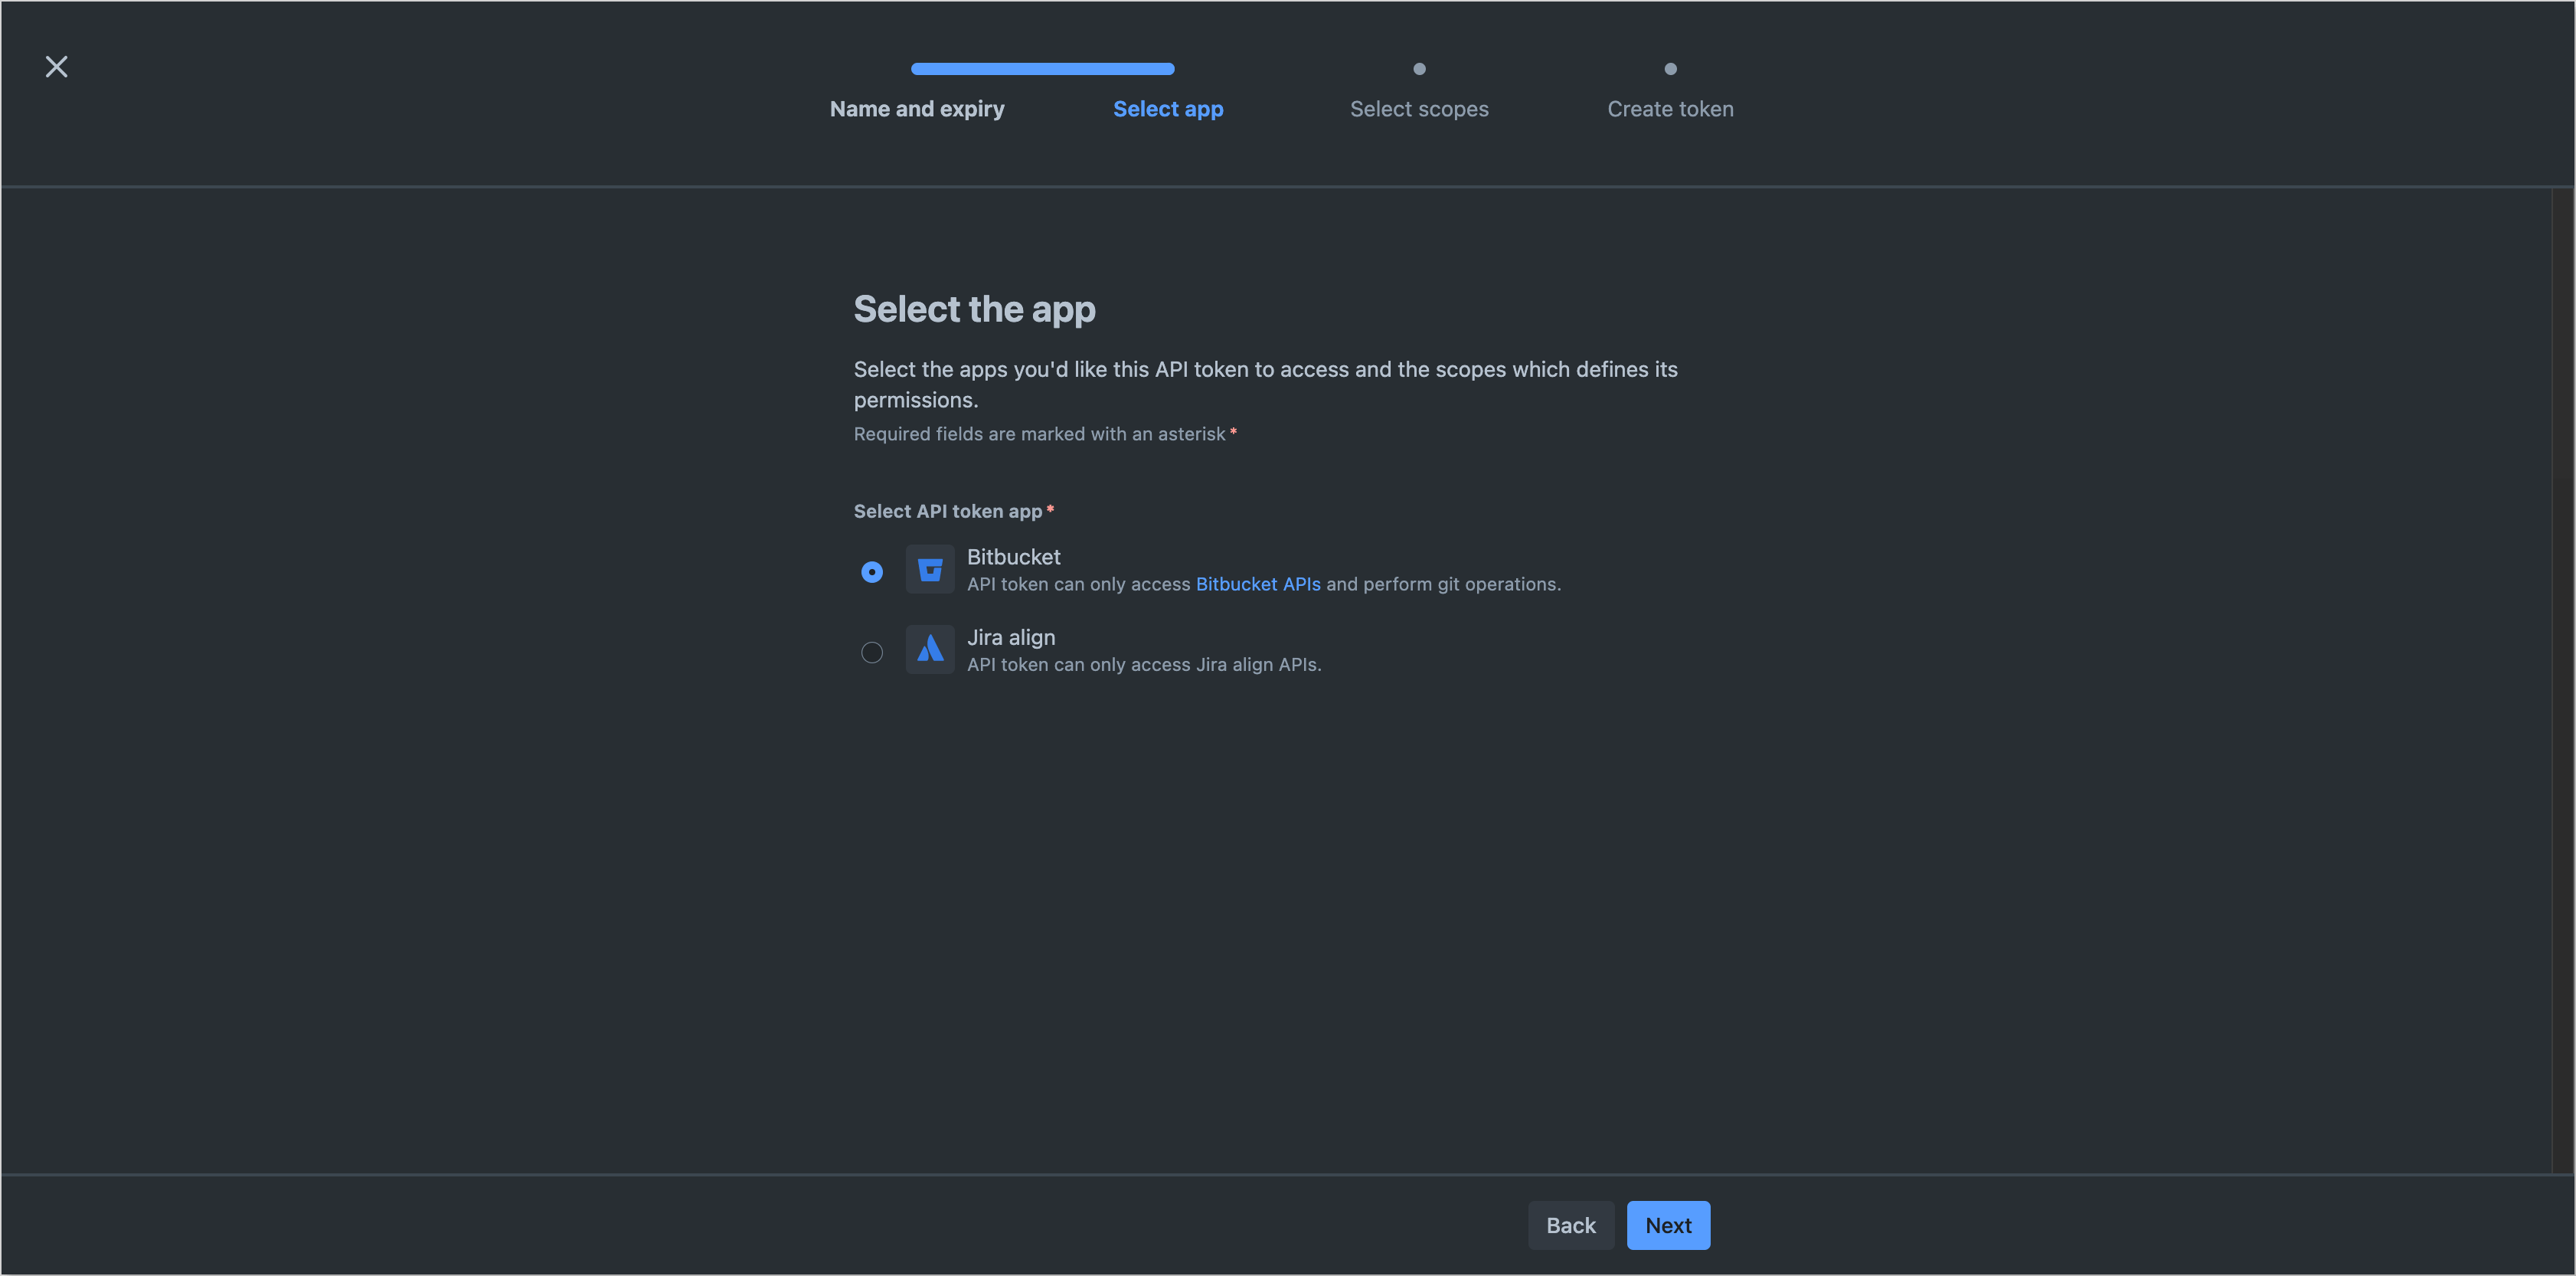Open the Bitbucket APIs link

tap(1258, 584)
